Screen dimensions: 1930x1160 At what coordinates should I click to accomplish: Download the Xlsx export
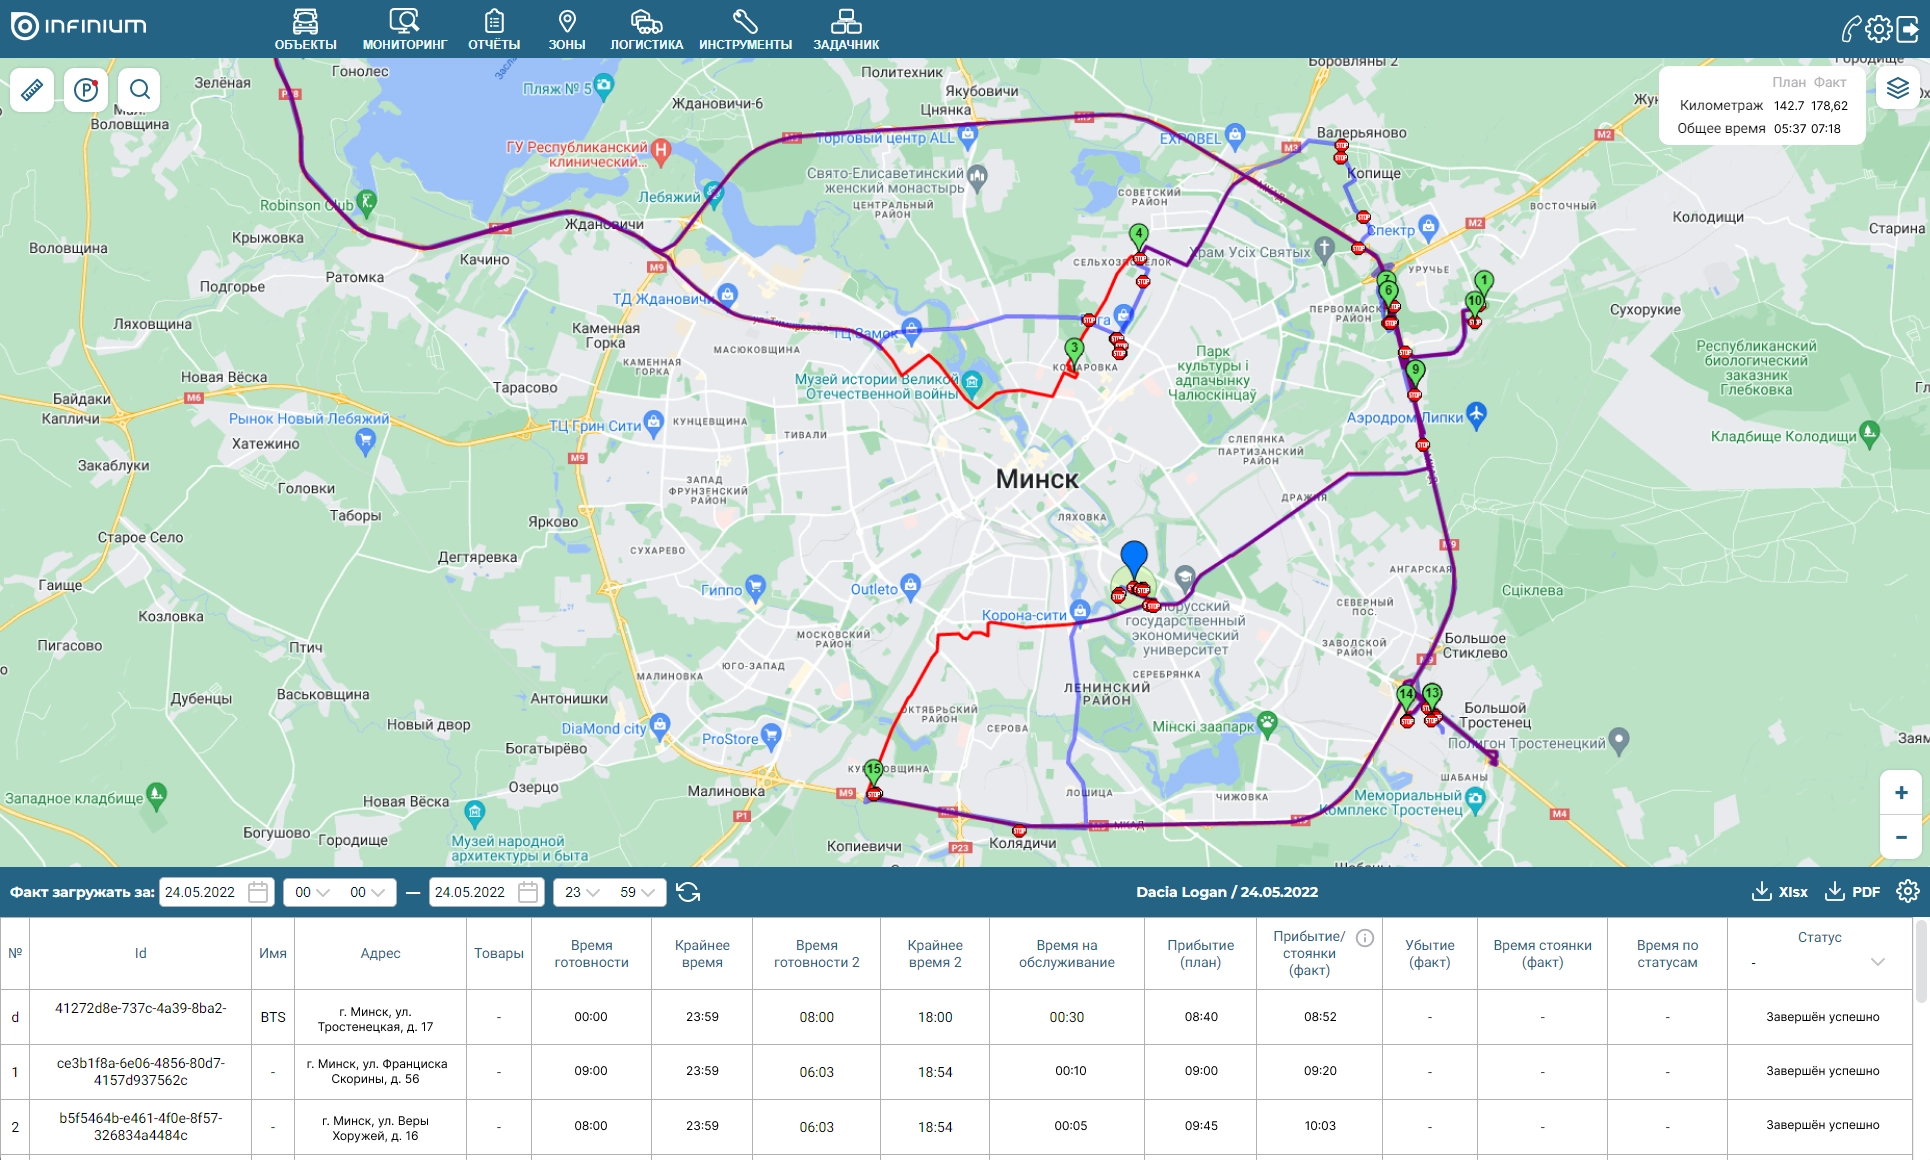click(x=1780, y=892)
